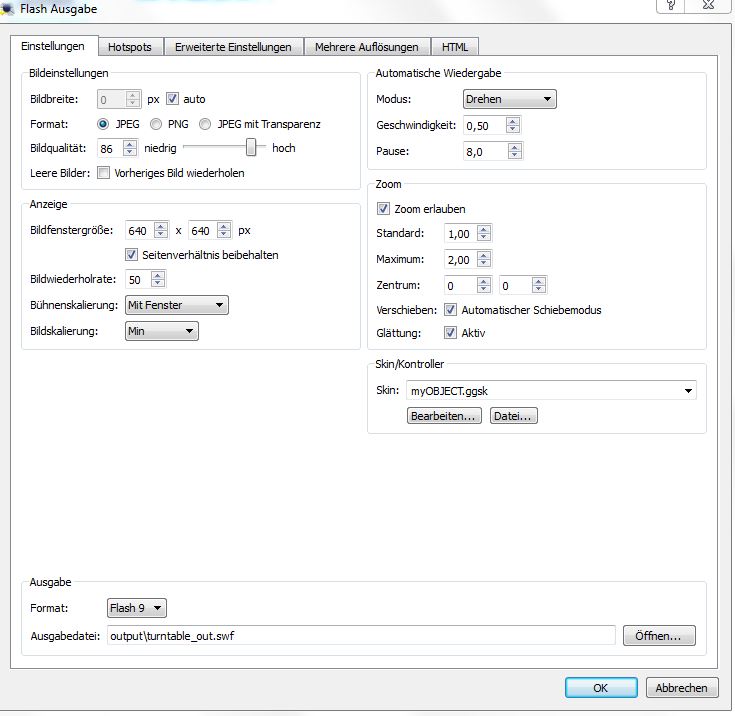Open the Modus dropdown showing Drehen
Viewport: 735px width, 716px height.
(509, 99)
